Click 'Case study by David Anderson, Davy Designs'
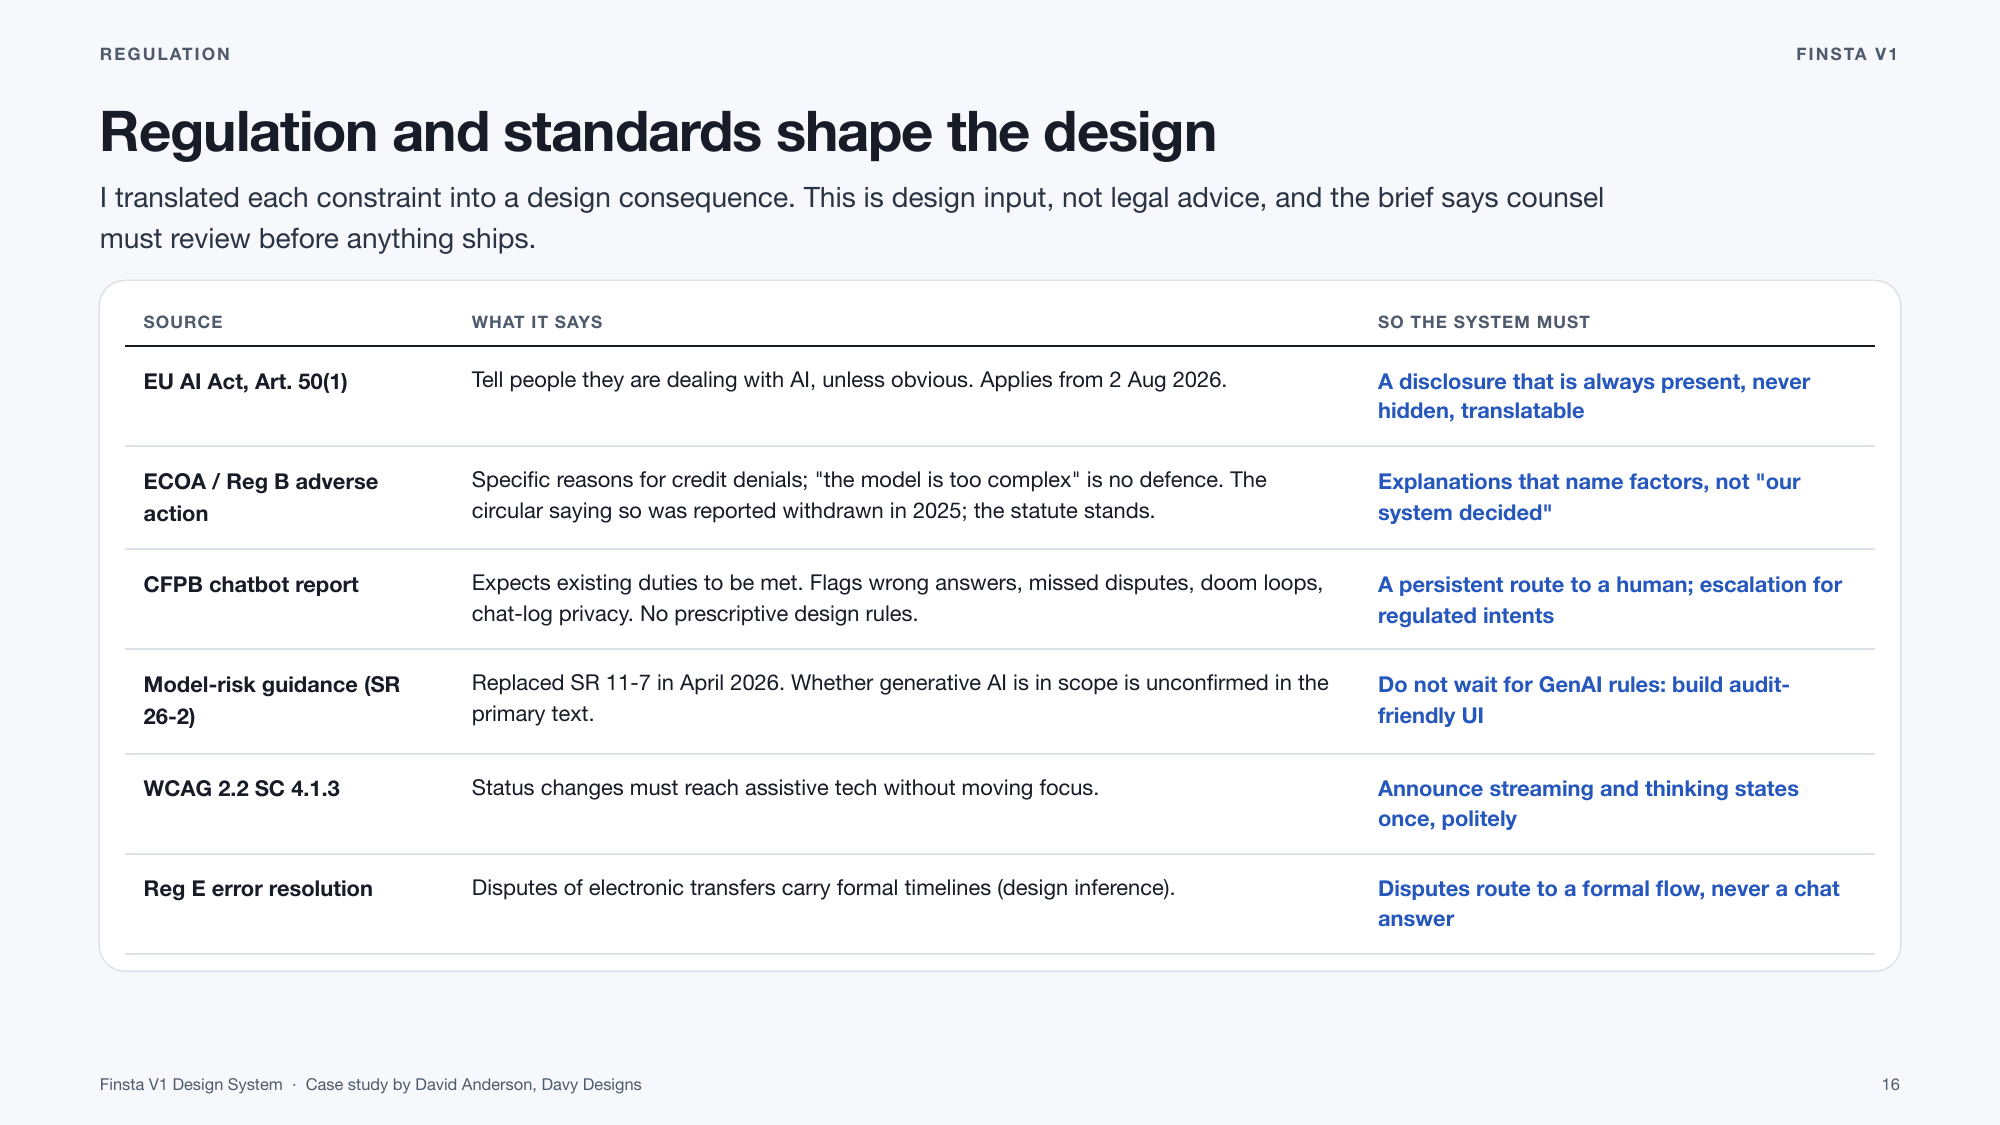Image resolution: width=2000 pixels, height=1125 pixels. click(473, 1085)
